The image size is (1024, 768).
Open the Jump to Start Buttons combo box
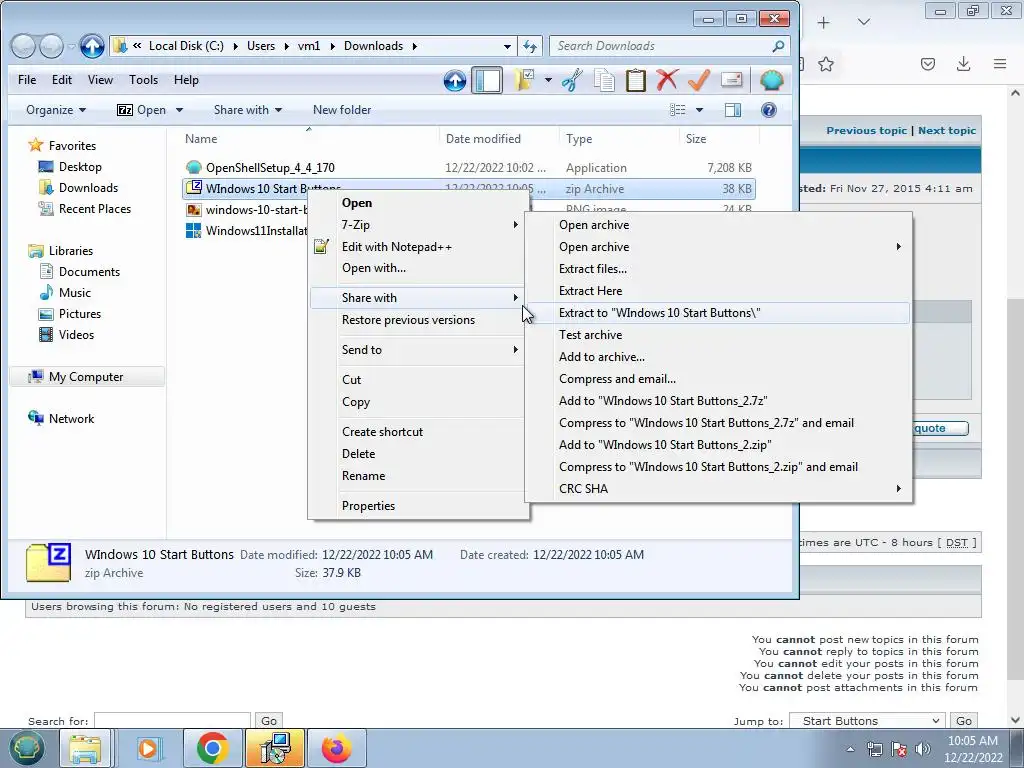click(x=867, y=721)
